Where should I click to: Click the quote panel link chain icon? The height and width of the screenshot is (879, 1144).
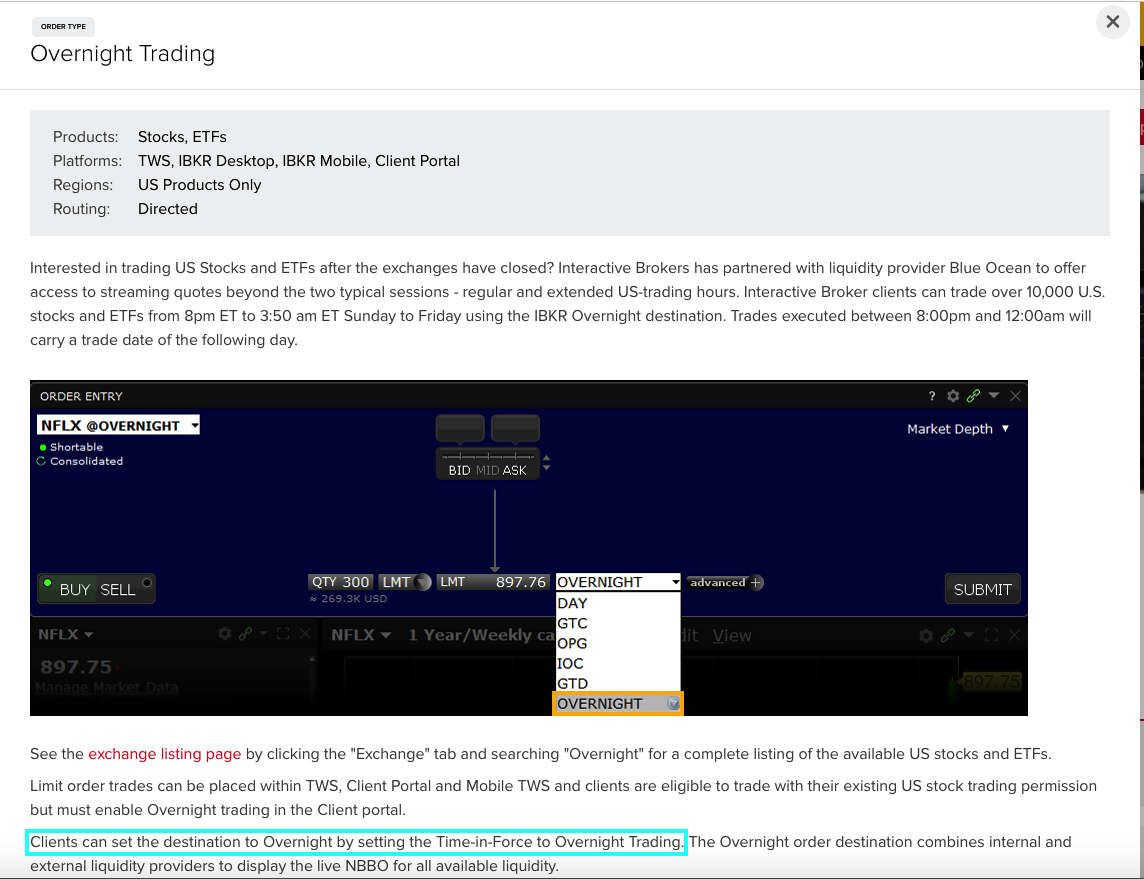(x=245, y=634)
